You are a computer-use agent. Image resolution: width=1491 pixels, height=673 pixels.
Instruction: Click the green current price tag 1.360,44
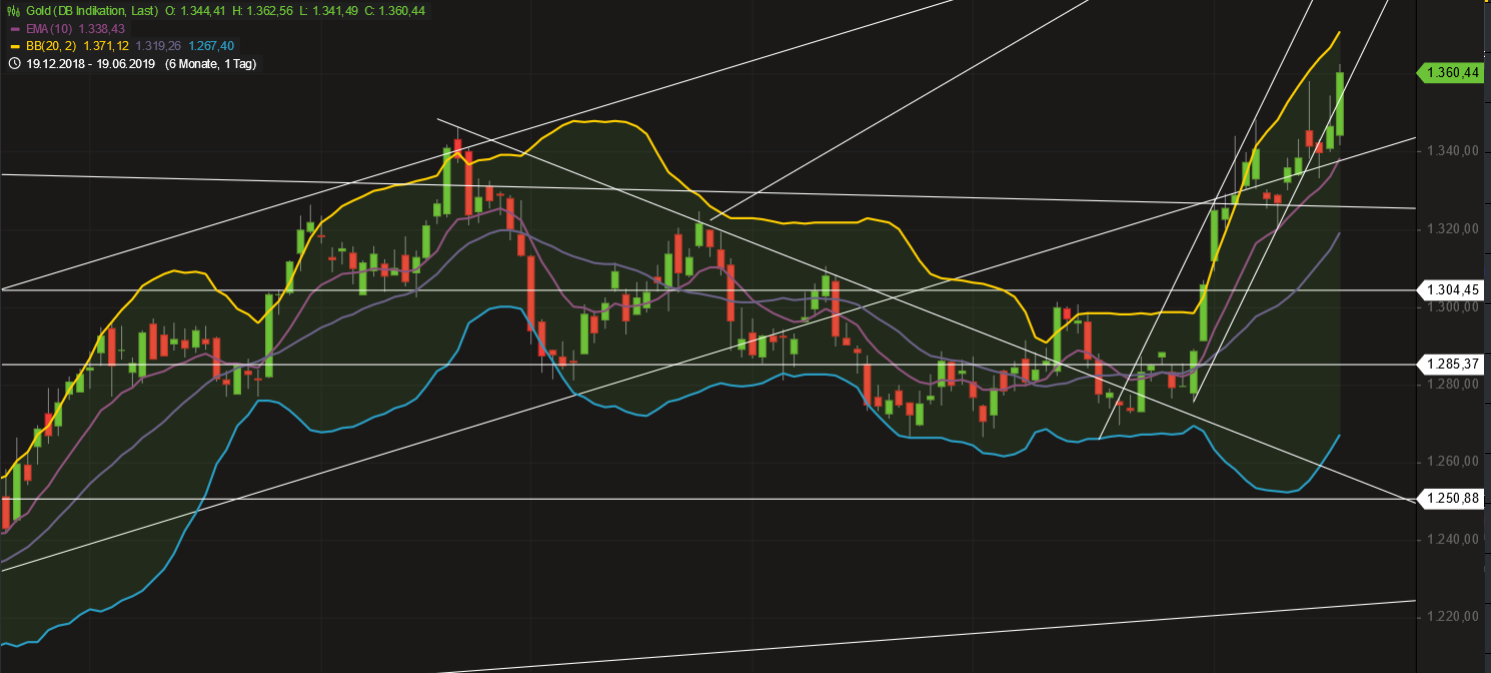coord(1449,73)
